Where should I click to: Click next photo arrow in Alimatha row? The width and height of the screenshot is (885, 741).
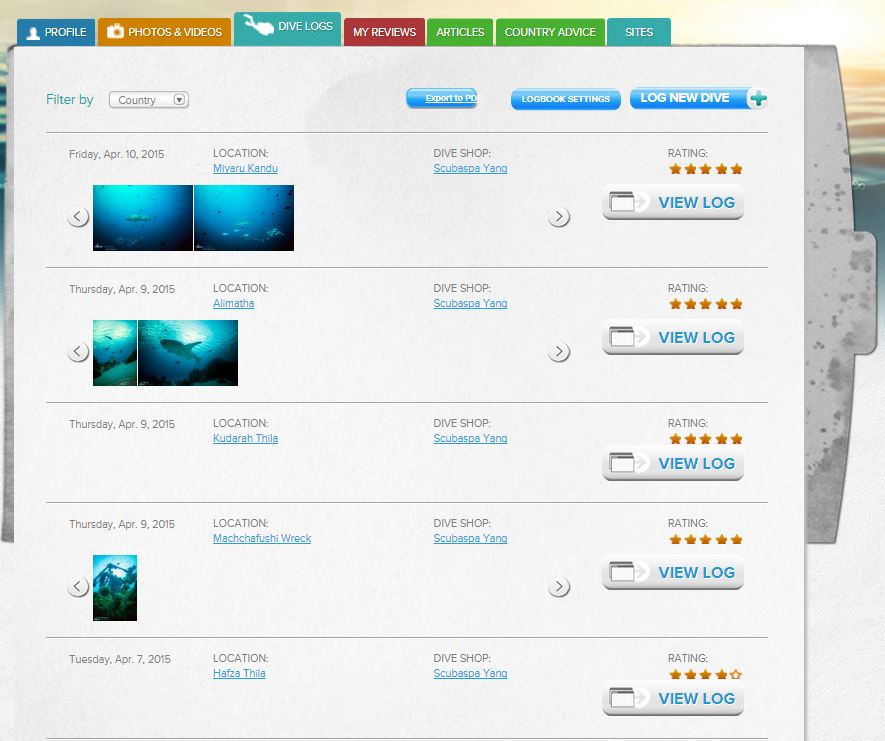(x=559, y=351)
